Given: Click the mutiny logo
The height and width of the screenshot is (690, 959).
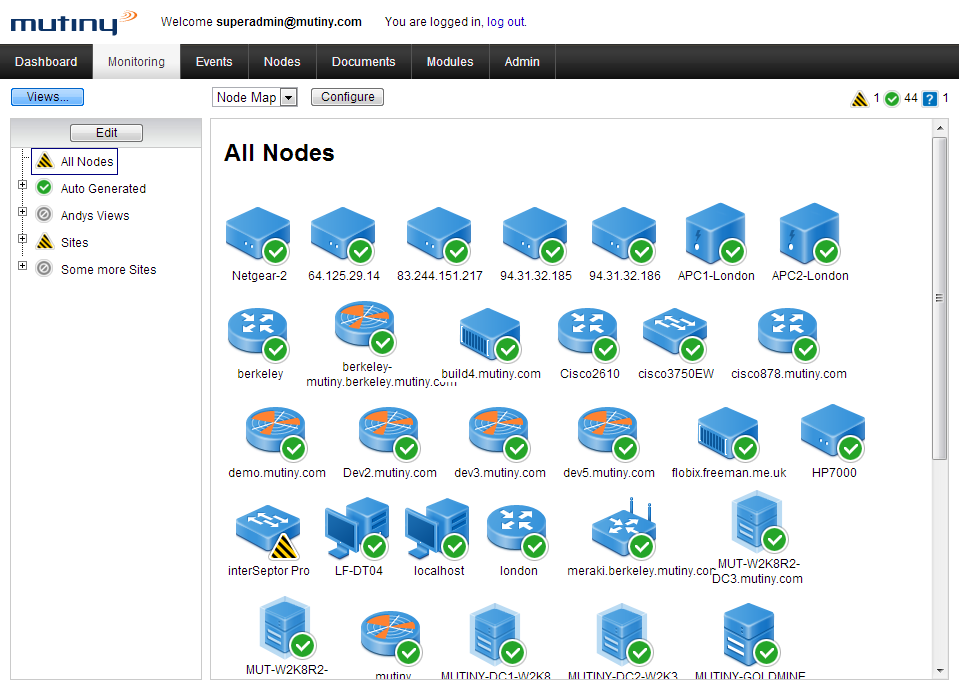Looking at the screenshot, I should pyautogui.click(x=73, y=23).
